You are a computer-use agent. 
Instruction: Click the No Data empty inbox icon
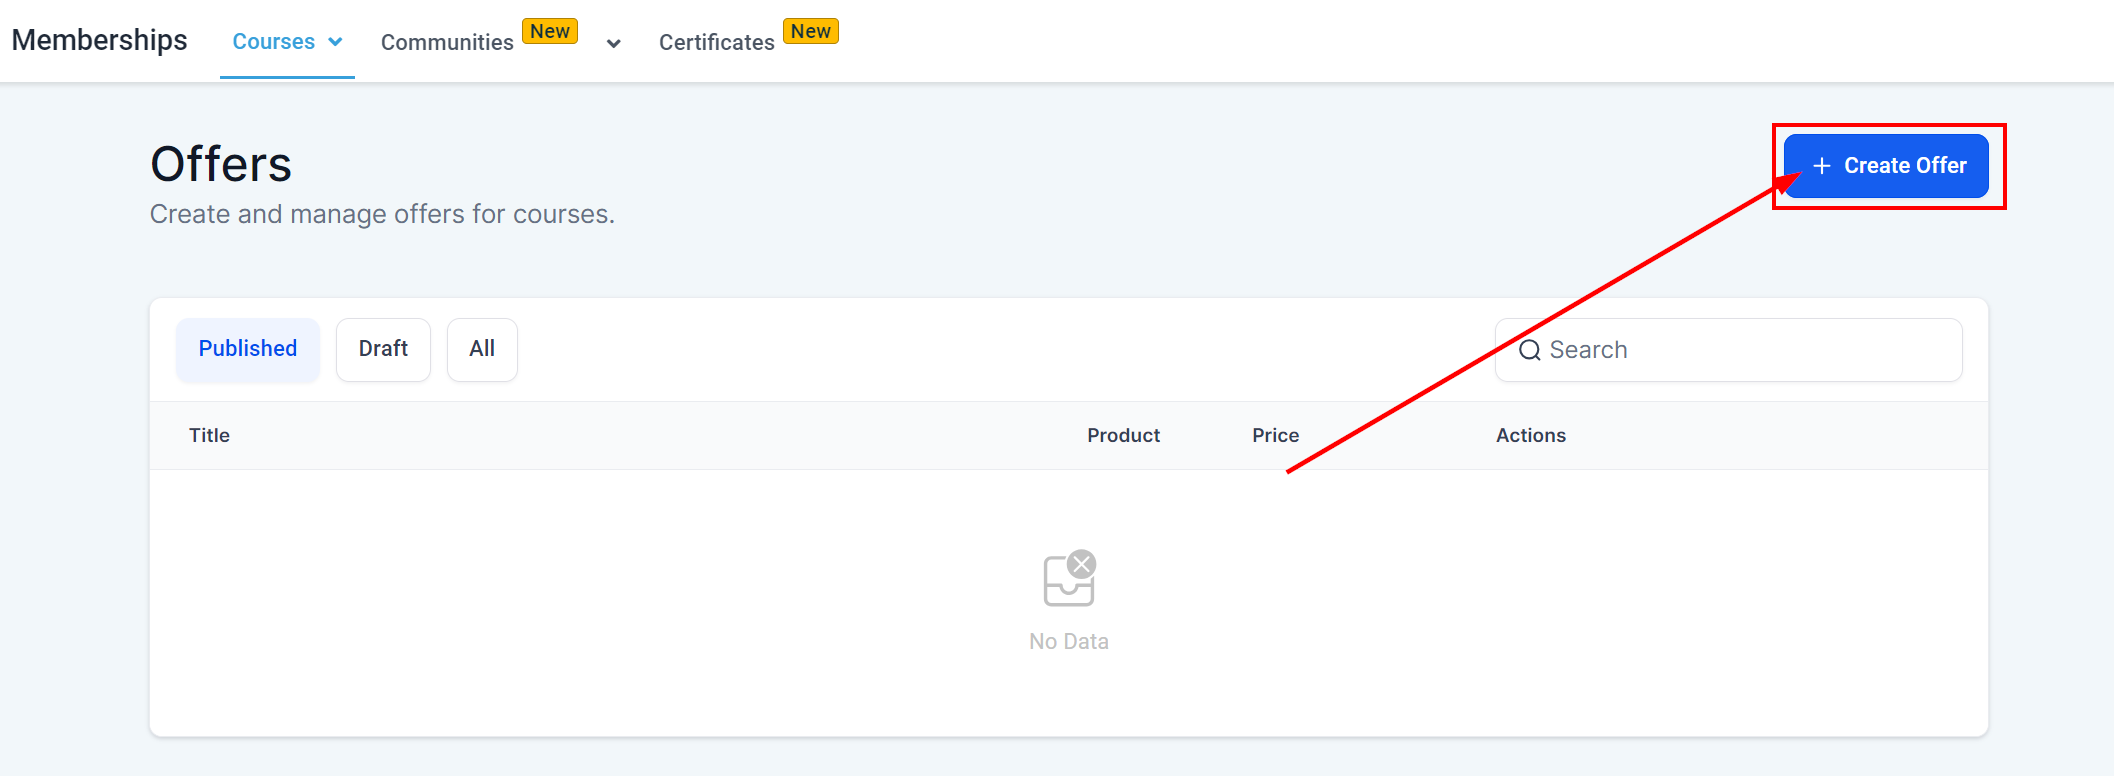pos(1069,578)
